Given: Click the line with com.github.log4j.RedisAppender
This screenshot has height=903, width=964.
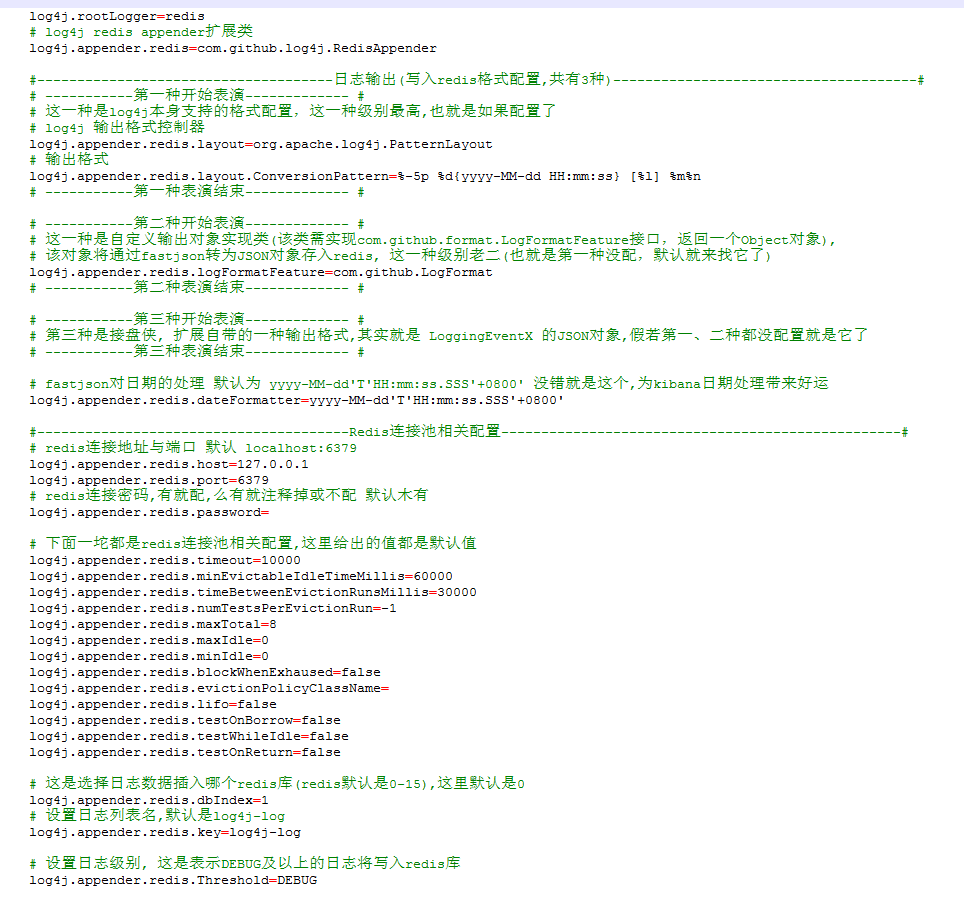Looking at the screenshot, I should click(x=233, y=48).
